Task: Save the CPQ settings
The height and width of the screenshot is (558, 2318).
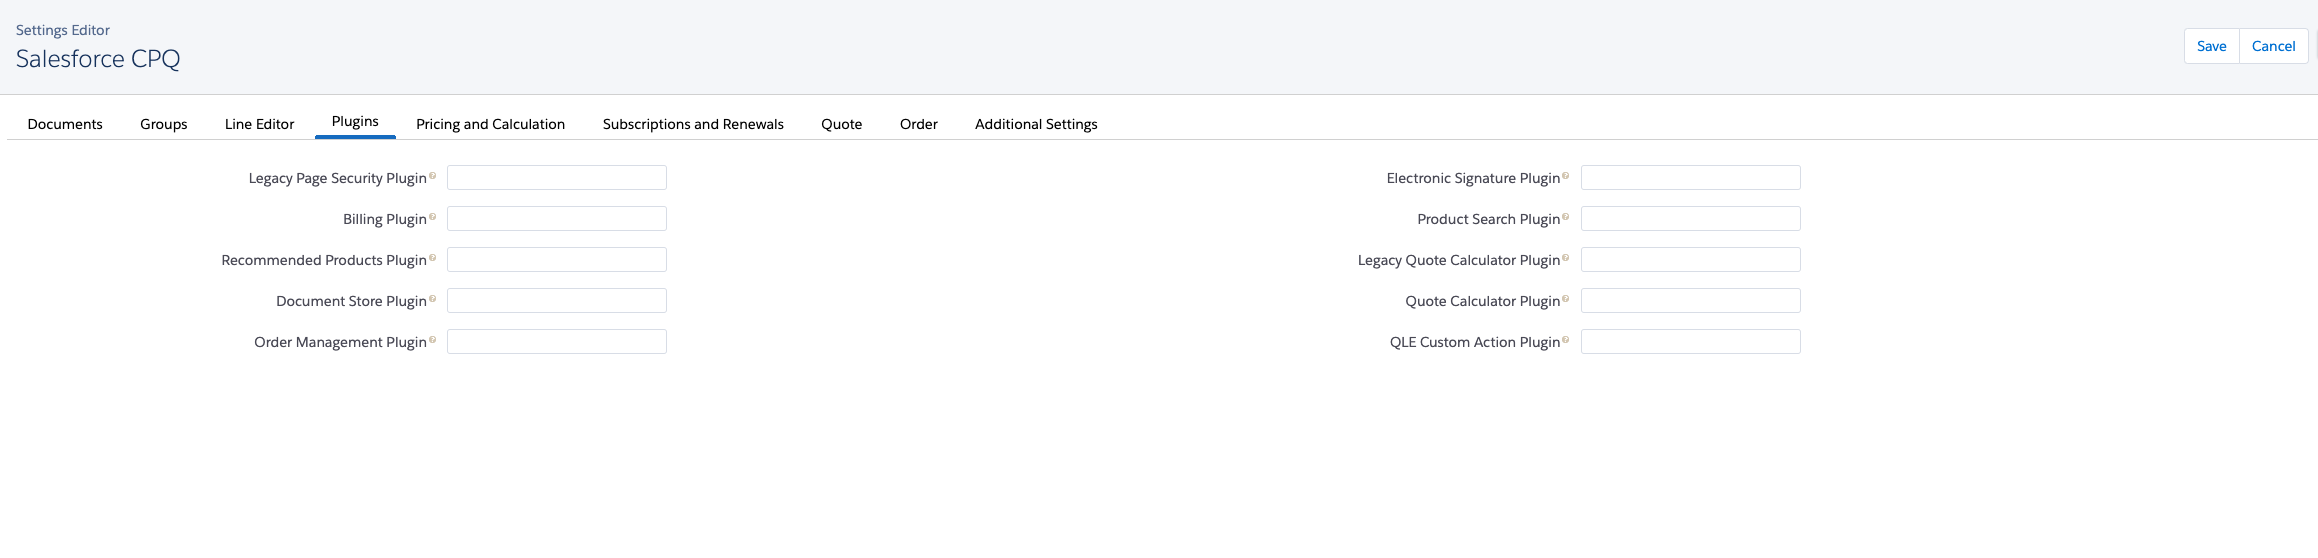Action: click(x=2212, y=46)
